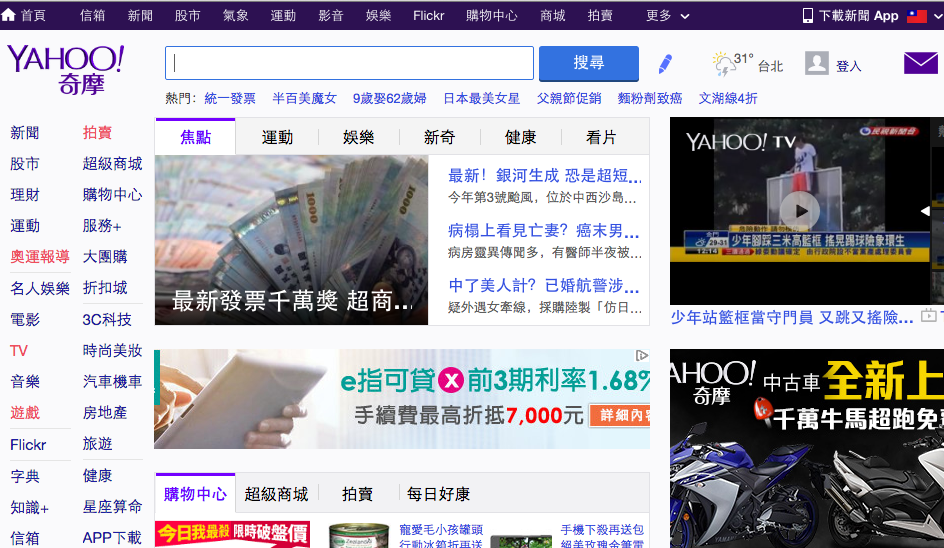
Task: Switch to the 運動 news tab
Action: (277, 137)
